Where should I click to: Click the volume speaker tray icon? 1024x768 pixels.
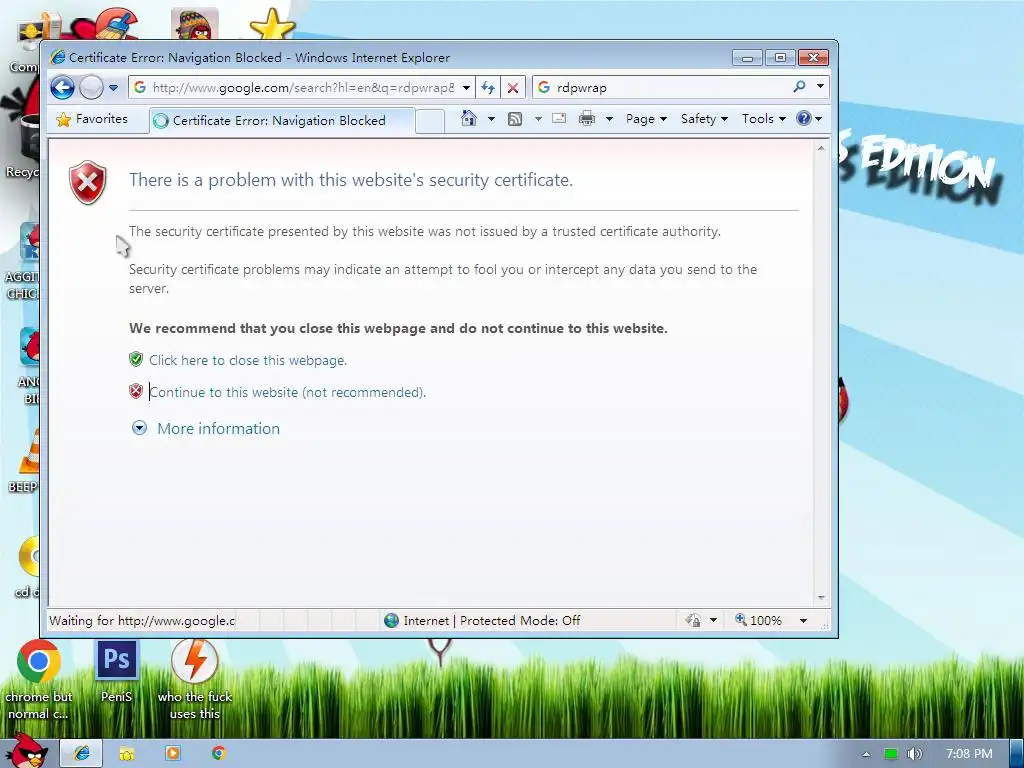click(915, 754)
